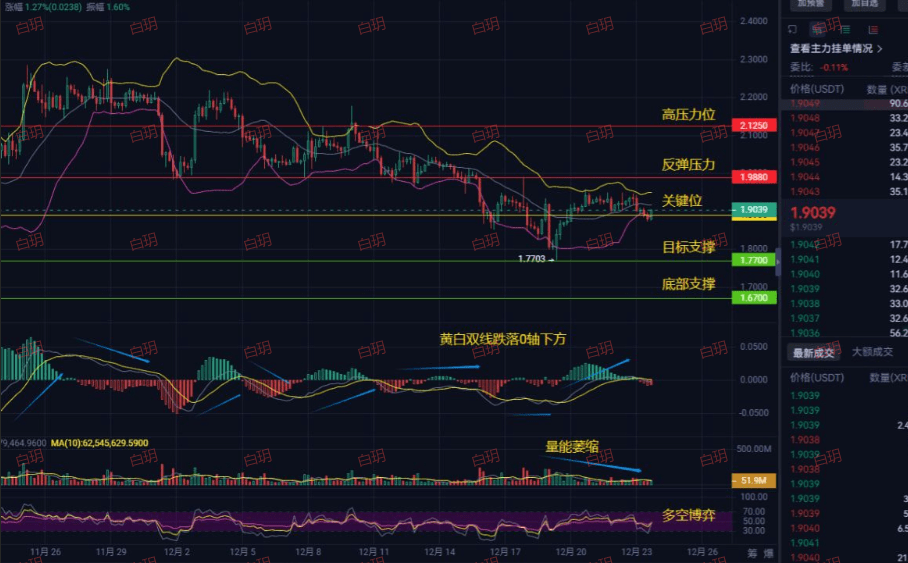Click the 500.00M label on volume axis
This screenshot has height=563, width=908.
click(754, 449)
